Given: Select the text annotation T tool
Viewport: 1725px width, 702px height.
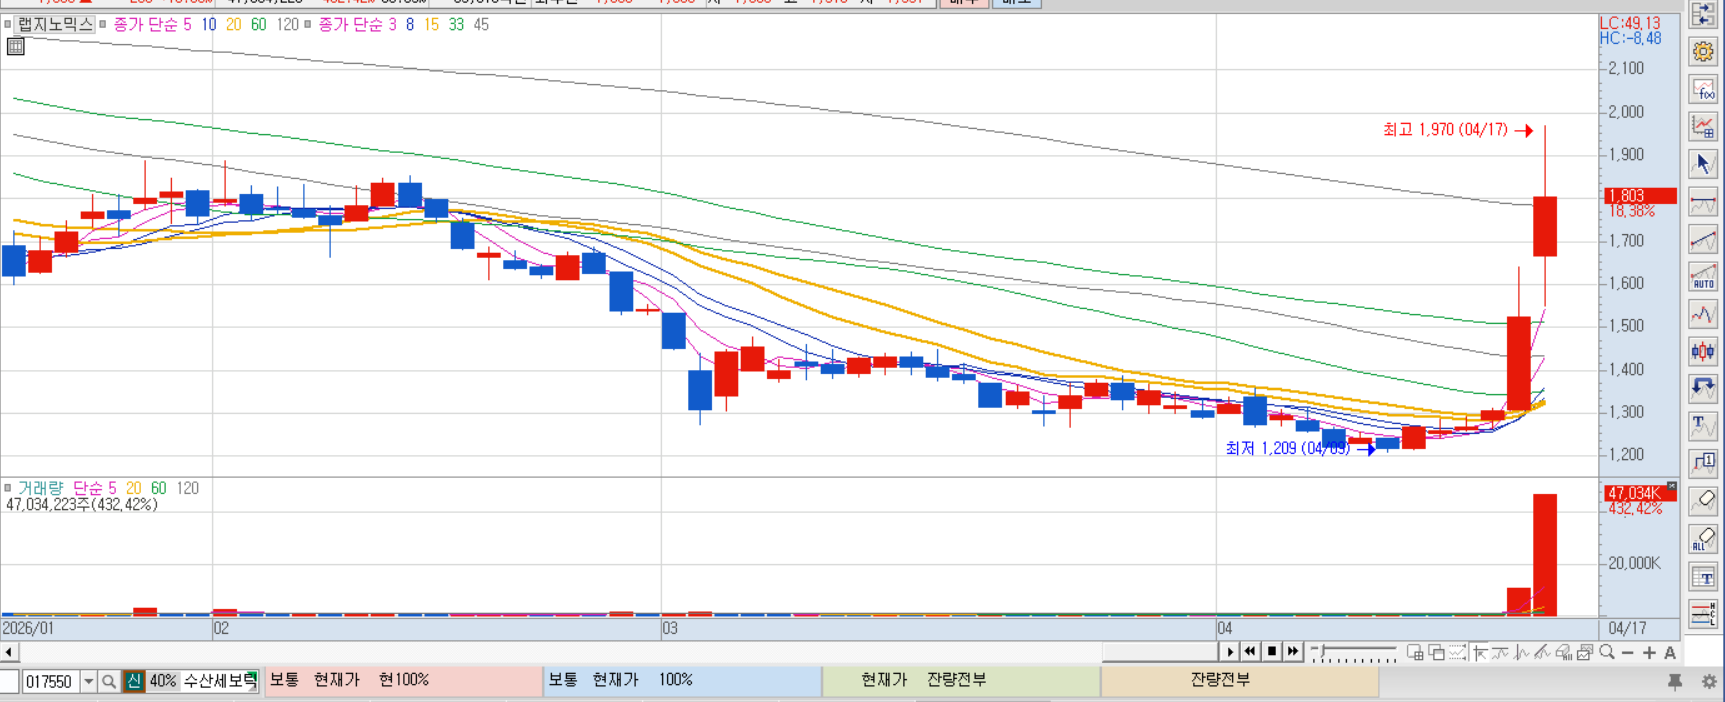Looking at the screenshot, I should [1703, 426].
